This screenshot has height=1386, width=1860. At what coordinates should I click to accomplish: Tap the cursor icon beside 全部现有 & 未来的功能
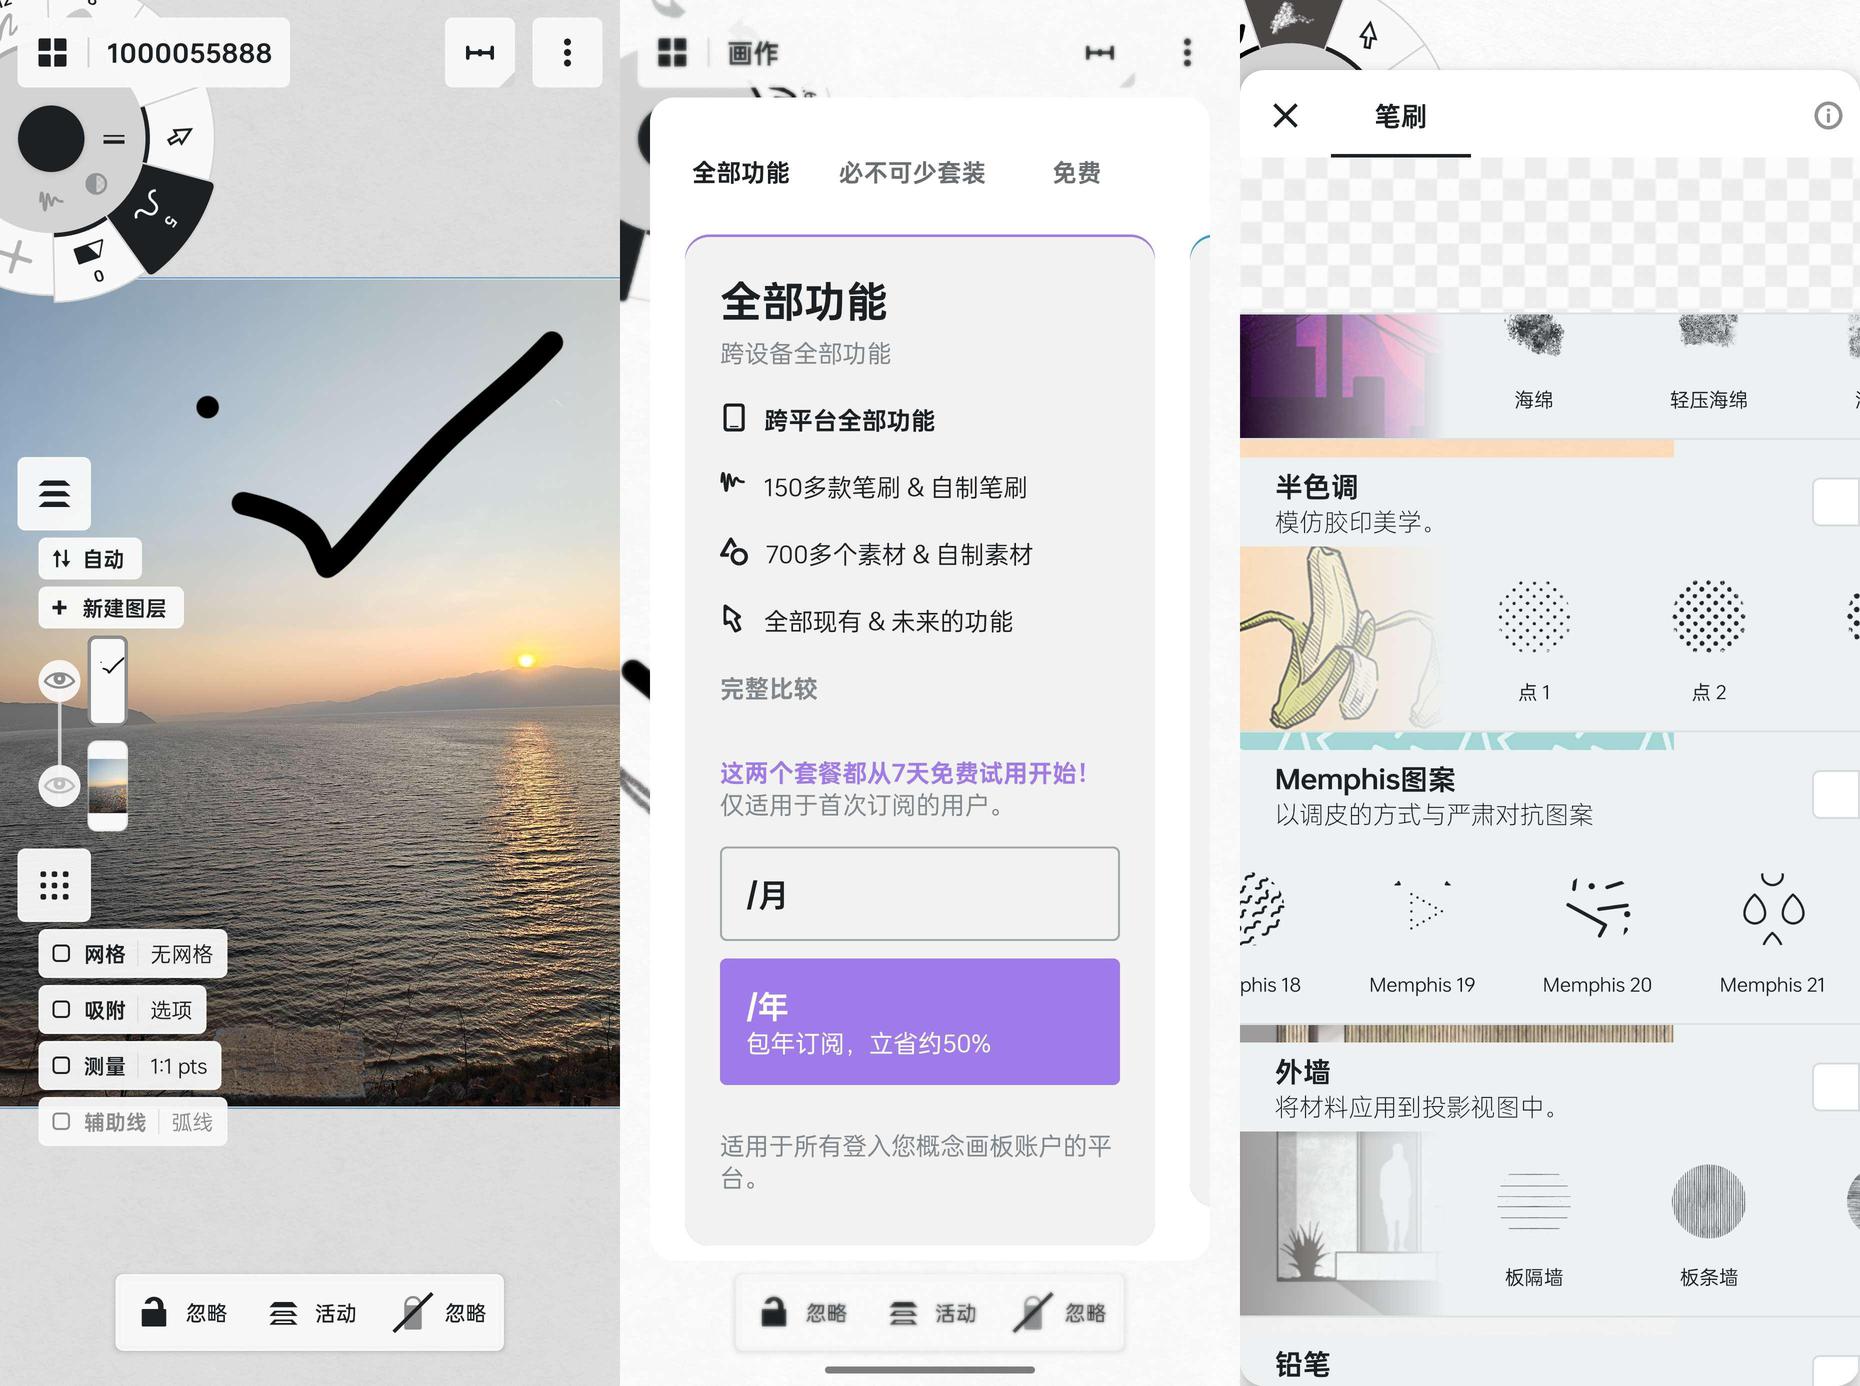(x=733, y=619)
